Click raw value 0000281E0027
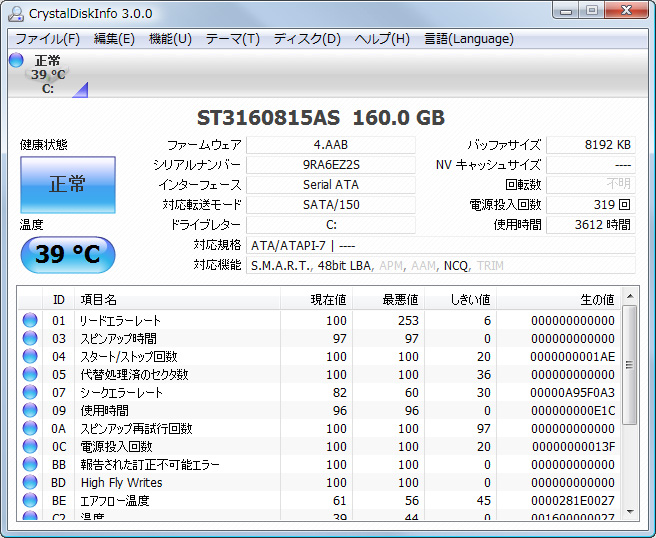Viewport: 656px width, 538px height. tap(573, 500)
